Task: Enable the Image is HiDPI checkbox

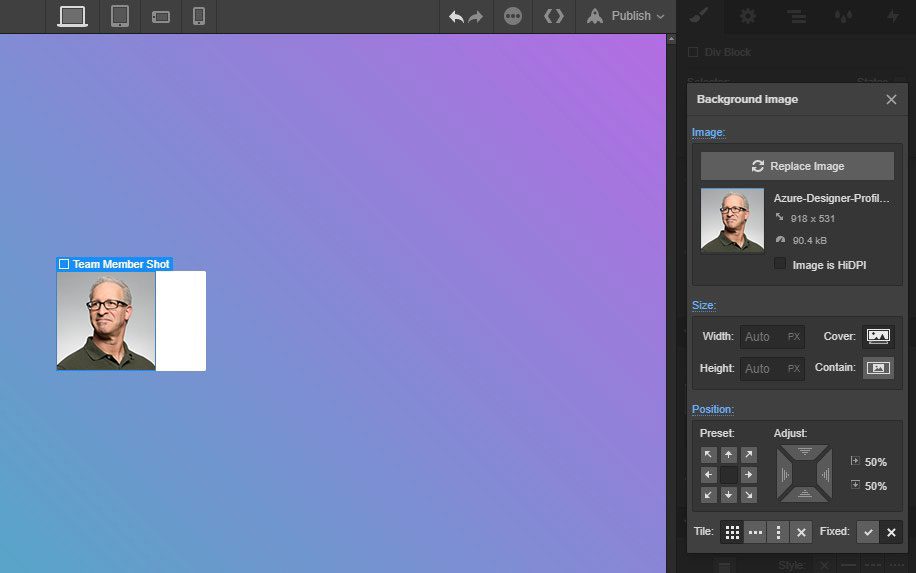Action: tap(779, 263)
